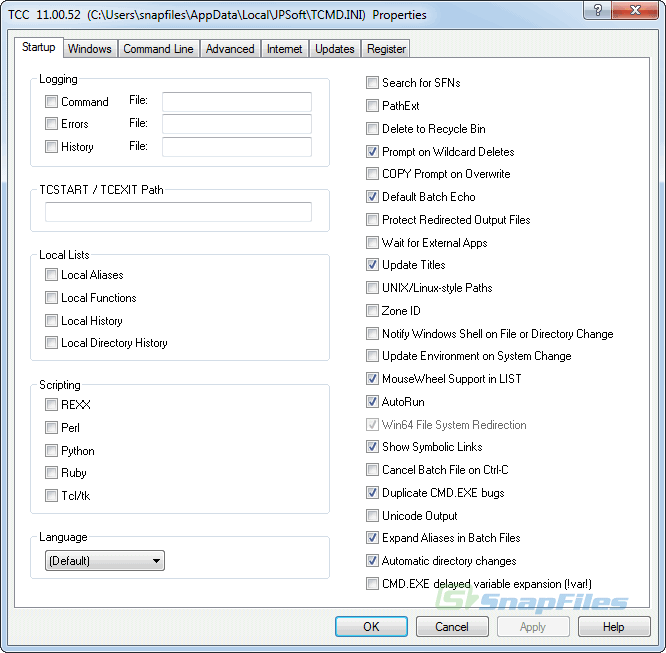Enable Ruby scripting checkbox

point(51,472)
